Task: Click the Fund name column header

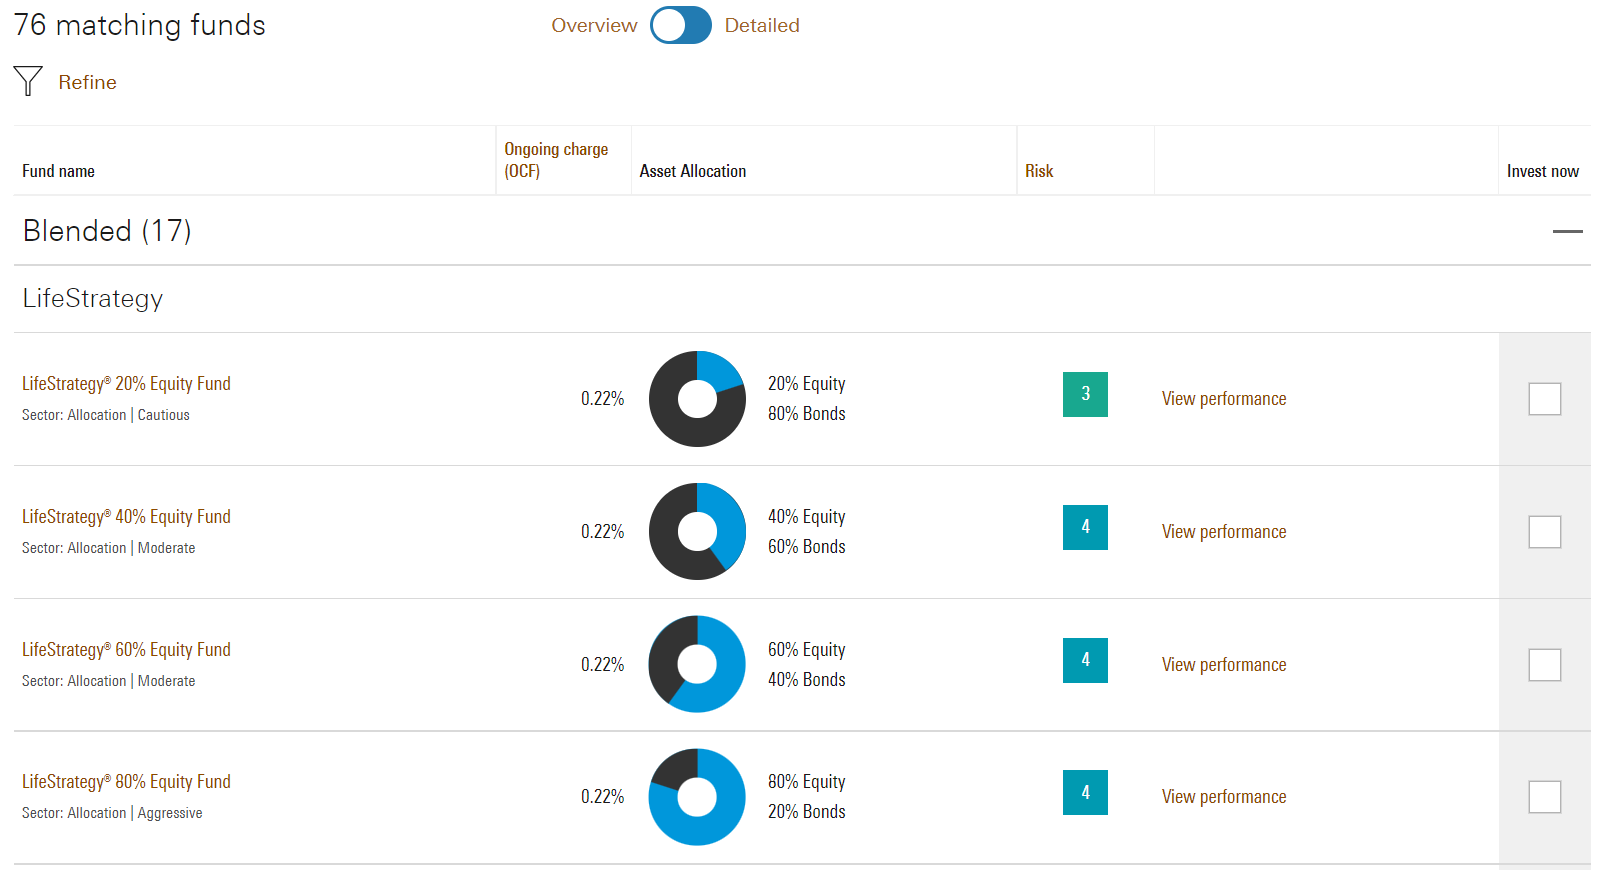Action: (x=58, y=171)
